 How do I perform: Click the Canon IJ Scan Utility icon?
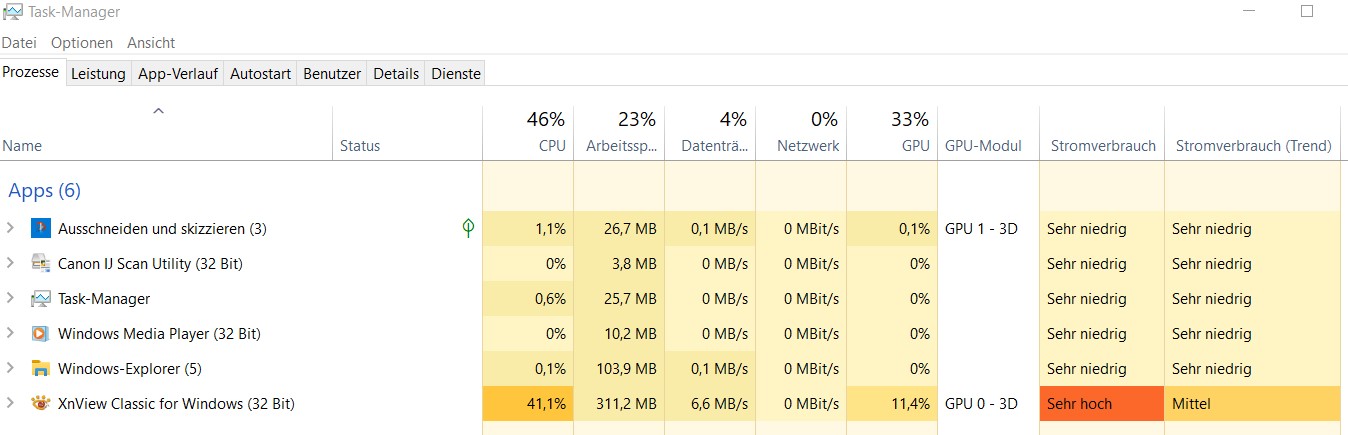pos(40,264)
